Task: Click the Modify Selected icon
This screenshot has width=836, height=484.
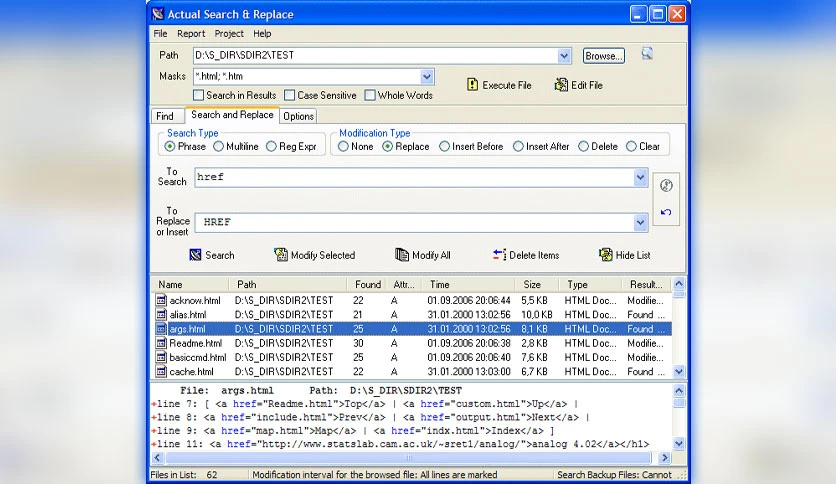Action: pyautogui.click(x=281, y=255)
